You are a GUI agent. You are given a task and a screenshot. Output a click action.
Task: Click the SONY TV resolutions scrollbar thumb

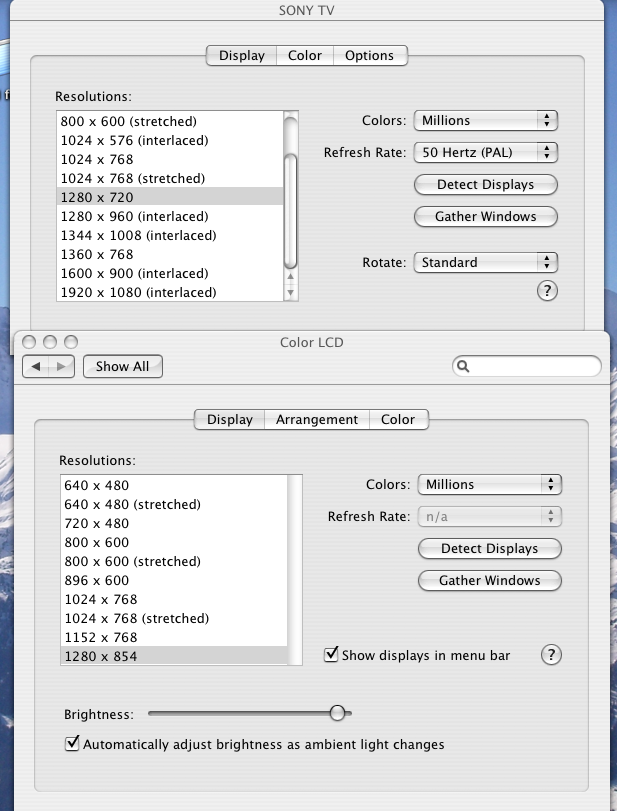point(291,211)
